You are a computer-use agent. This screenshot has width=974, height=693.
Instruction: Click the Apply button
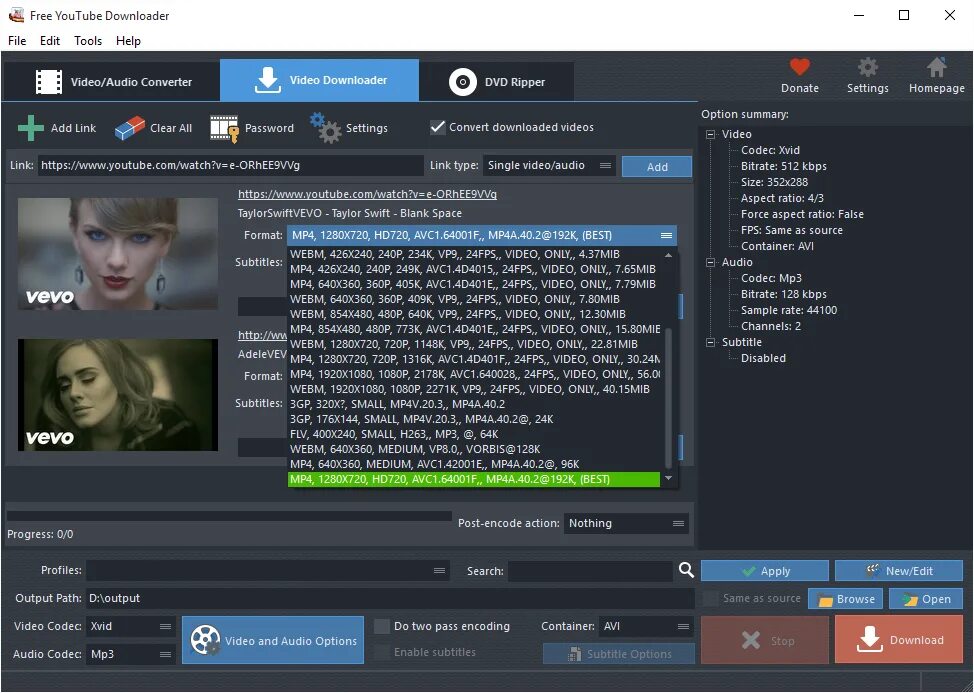764,570
